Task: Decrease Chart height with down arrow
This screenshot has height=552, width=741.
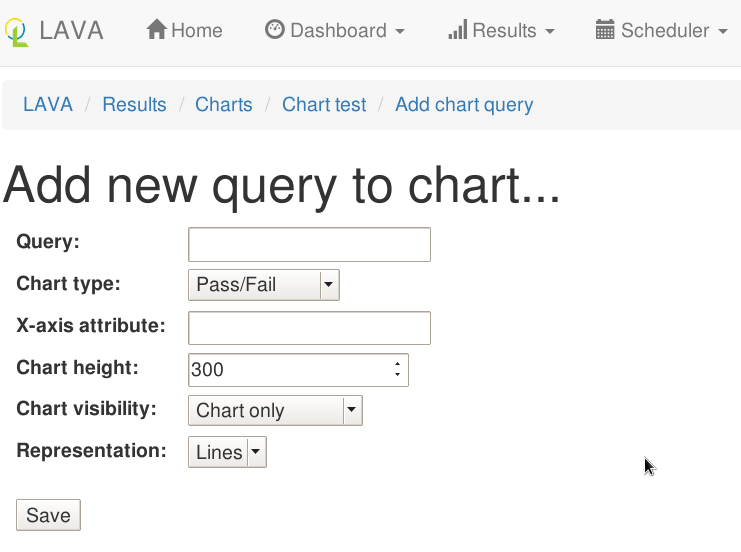Action: (398, 376)
